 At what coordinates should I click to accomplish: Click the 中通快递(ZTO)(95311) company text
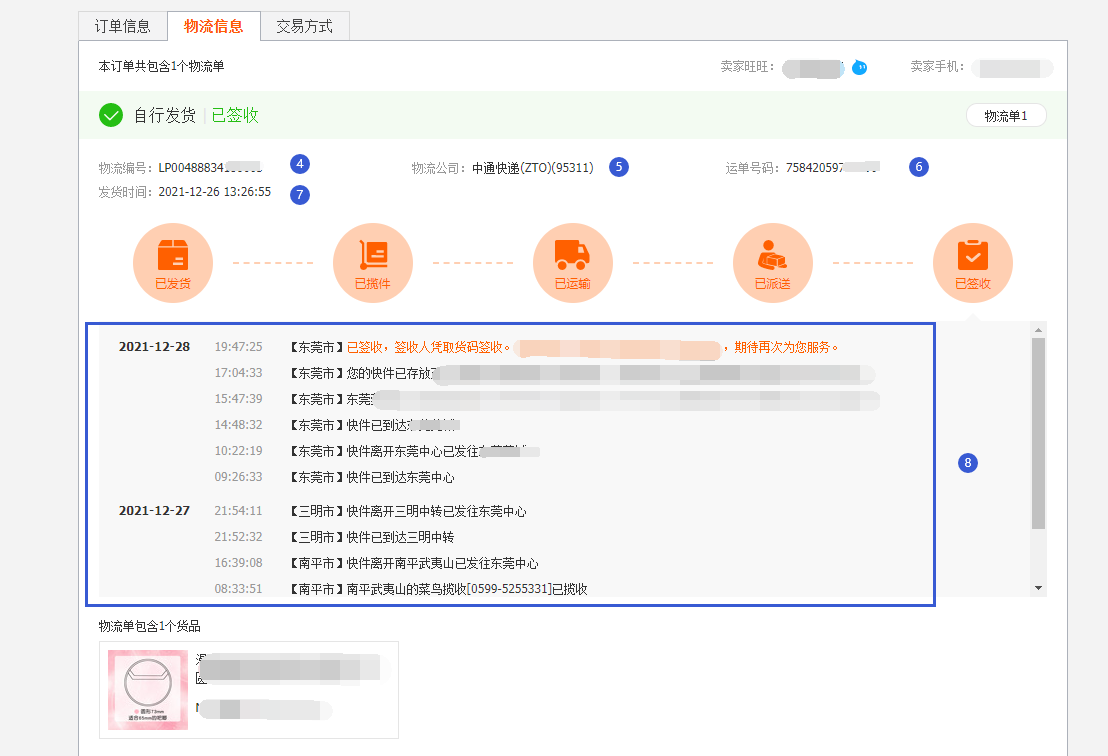533,168
